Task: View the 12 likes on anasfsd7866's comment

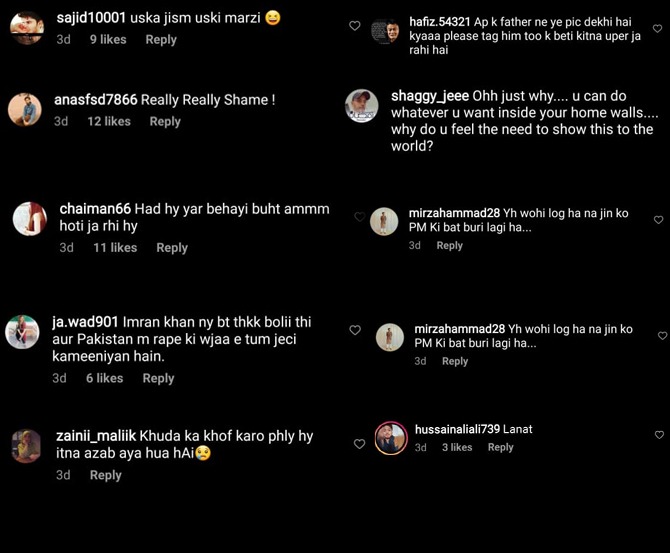Action: coord(109,121)
